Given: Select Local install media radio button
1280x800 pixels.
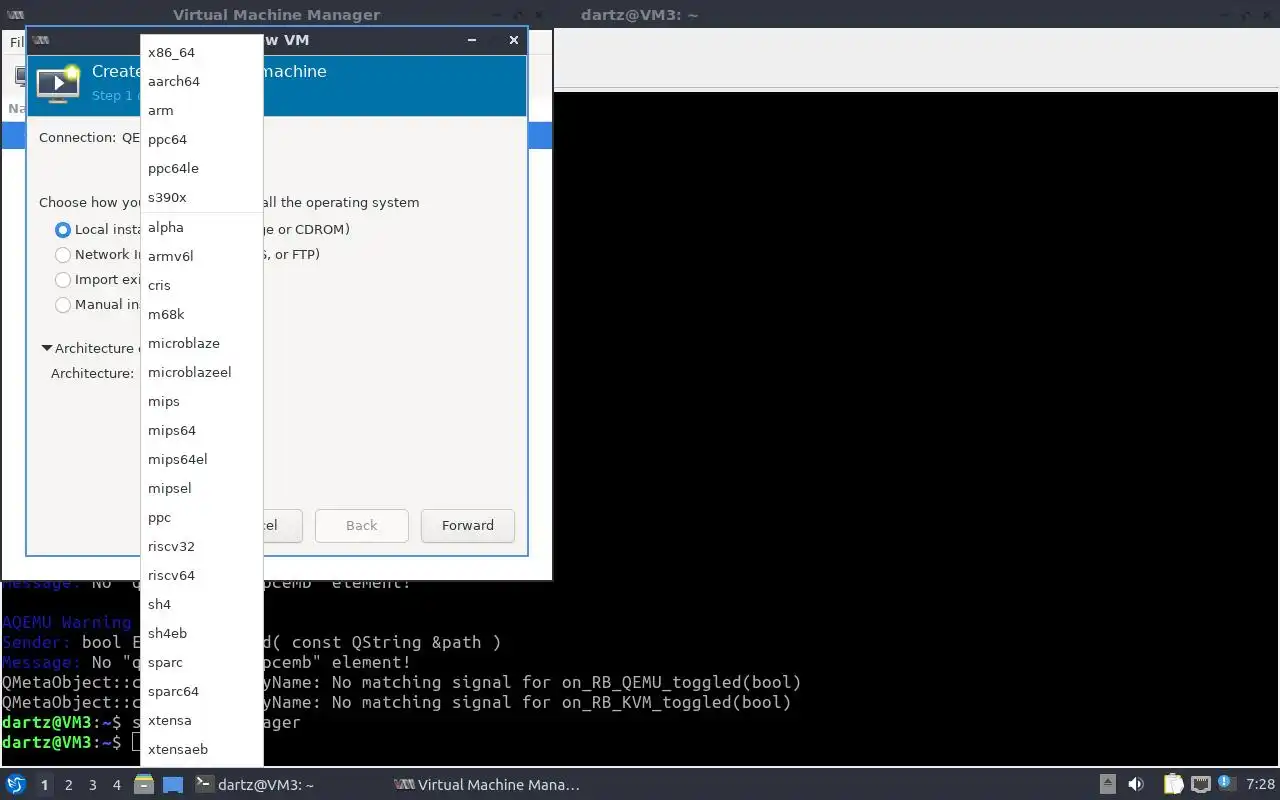Looking at the screenshot, I should coord(63,229).
